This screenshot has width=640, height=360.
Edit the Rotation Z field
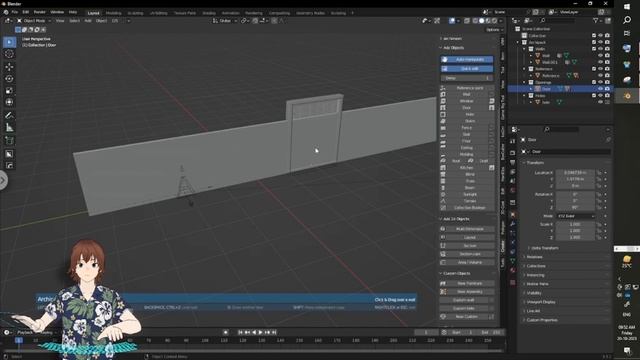tap(575, 207)
